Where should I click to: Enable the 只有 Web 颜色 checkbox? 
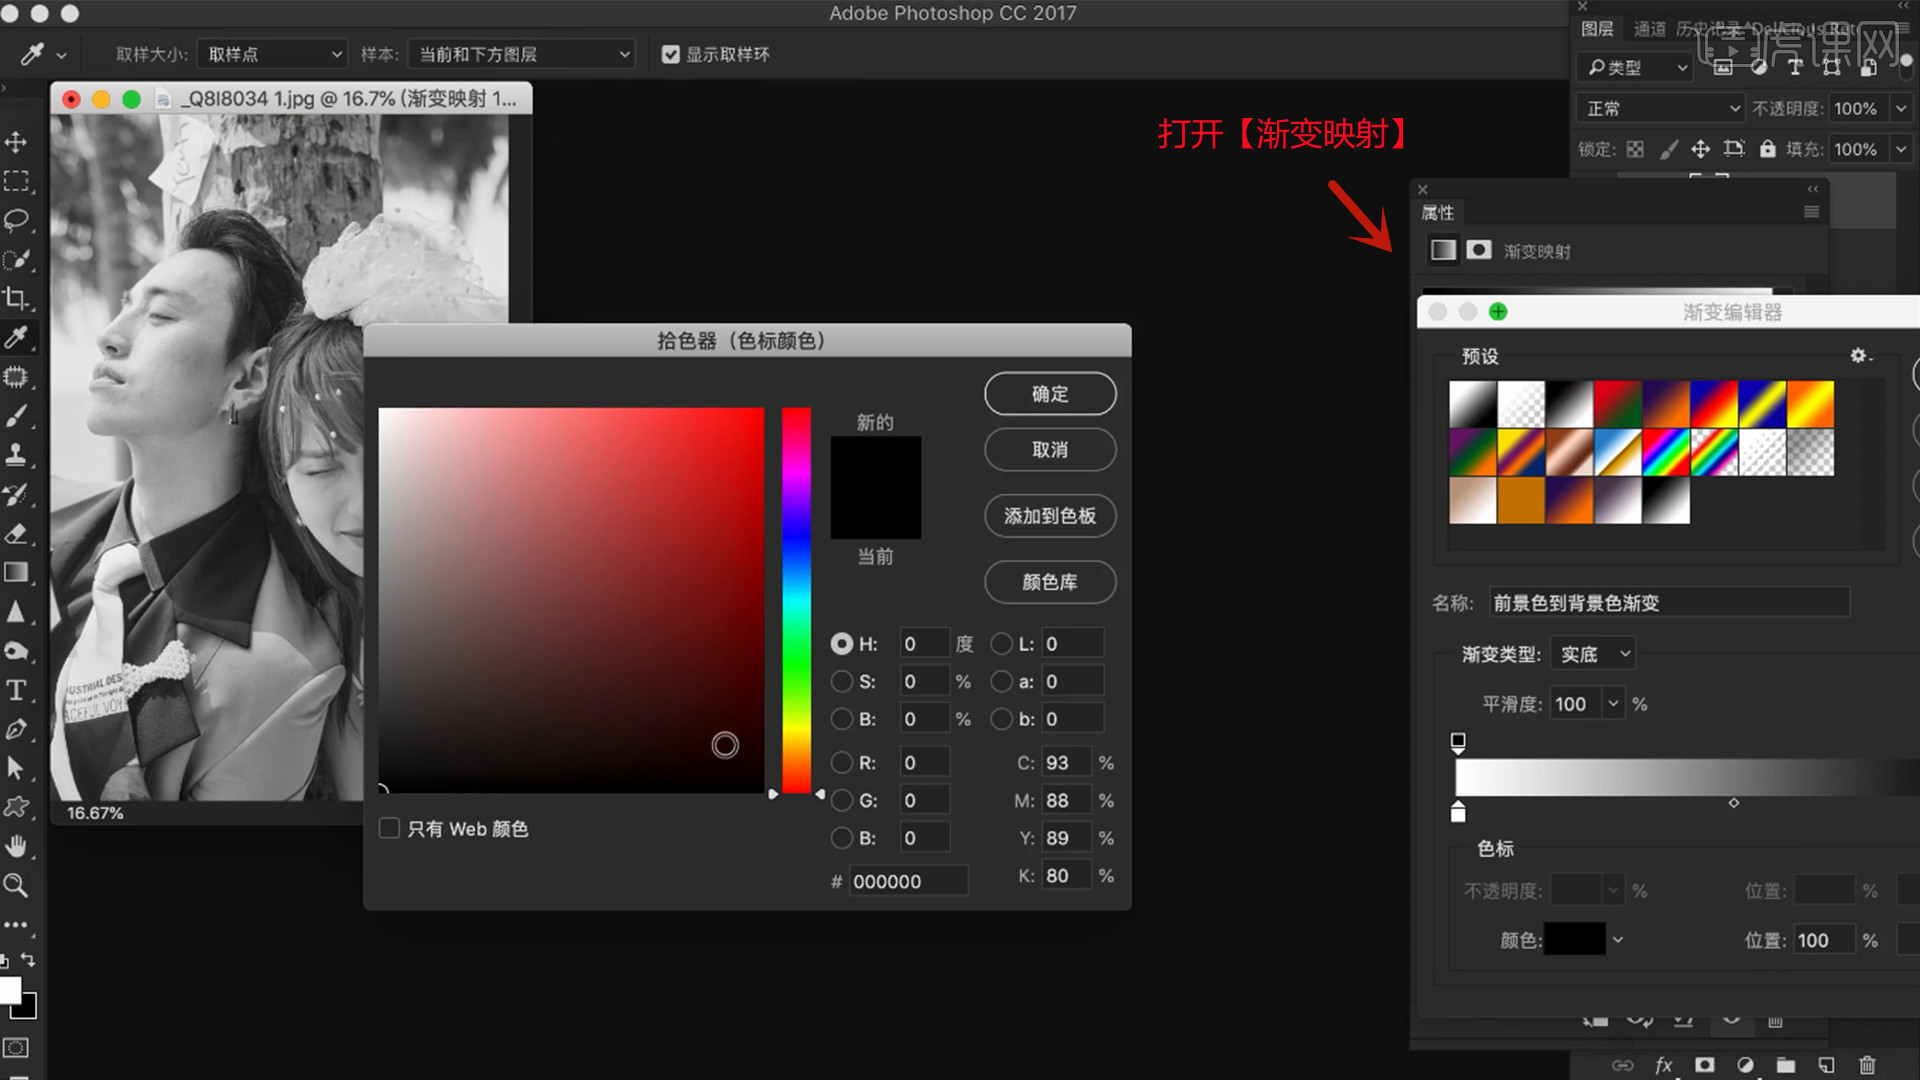pos(390,828)
